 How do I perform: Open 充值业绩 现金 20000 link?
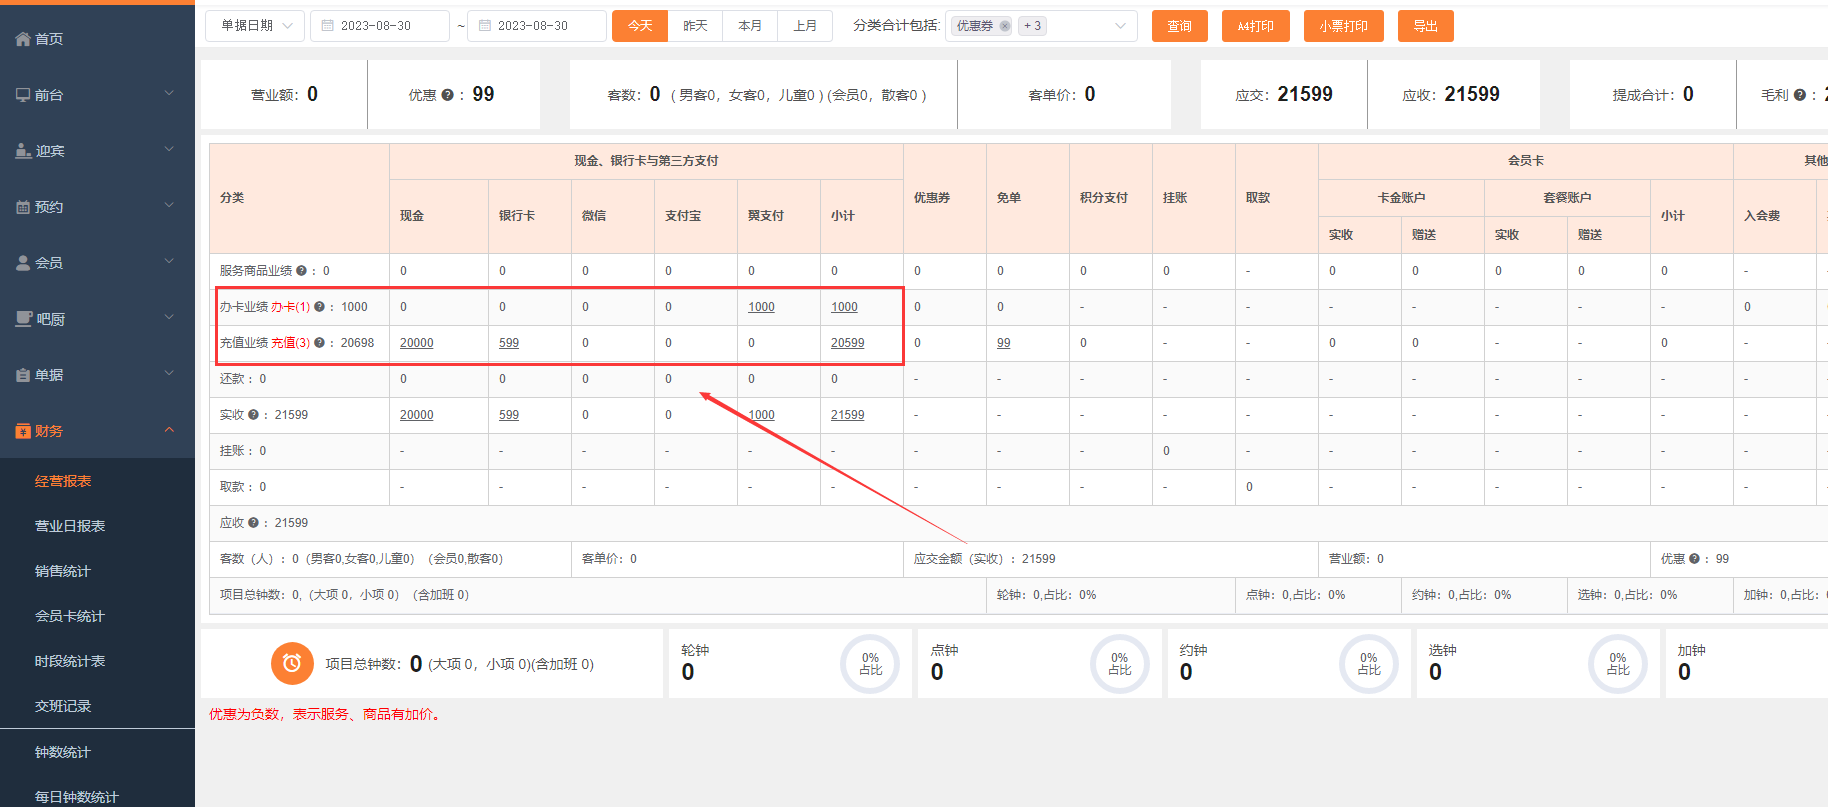[x=417, y=343]
